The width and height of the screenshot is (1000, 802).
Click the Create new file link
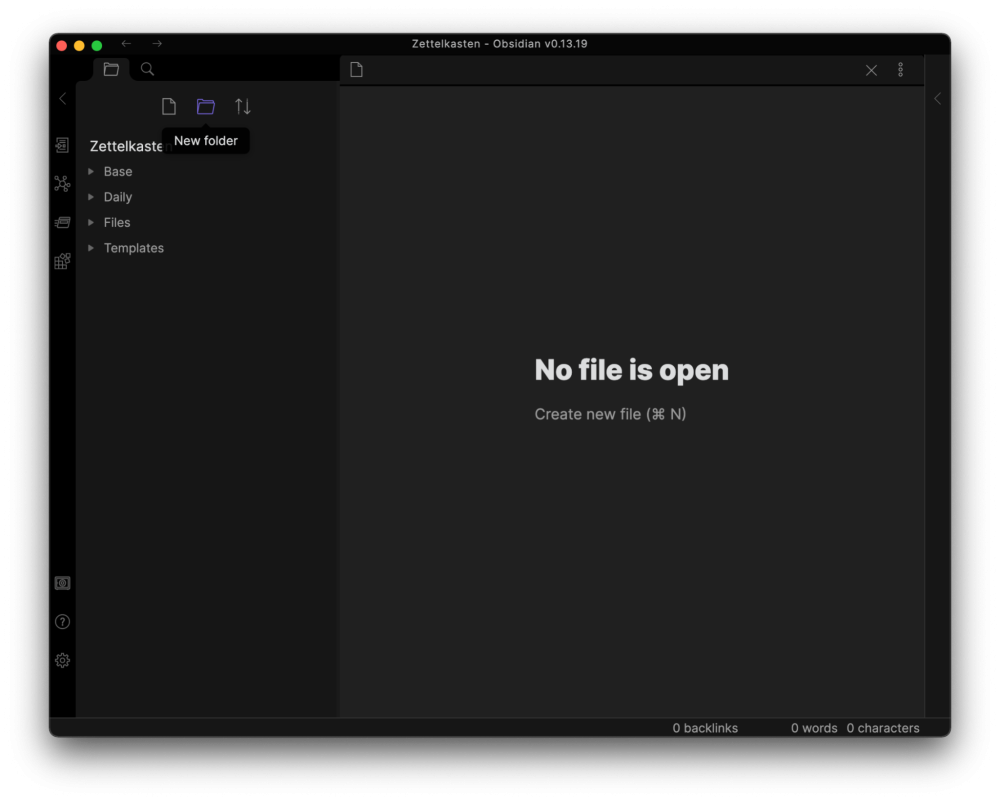click(x=610, y=414)
